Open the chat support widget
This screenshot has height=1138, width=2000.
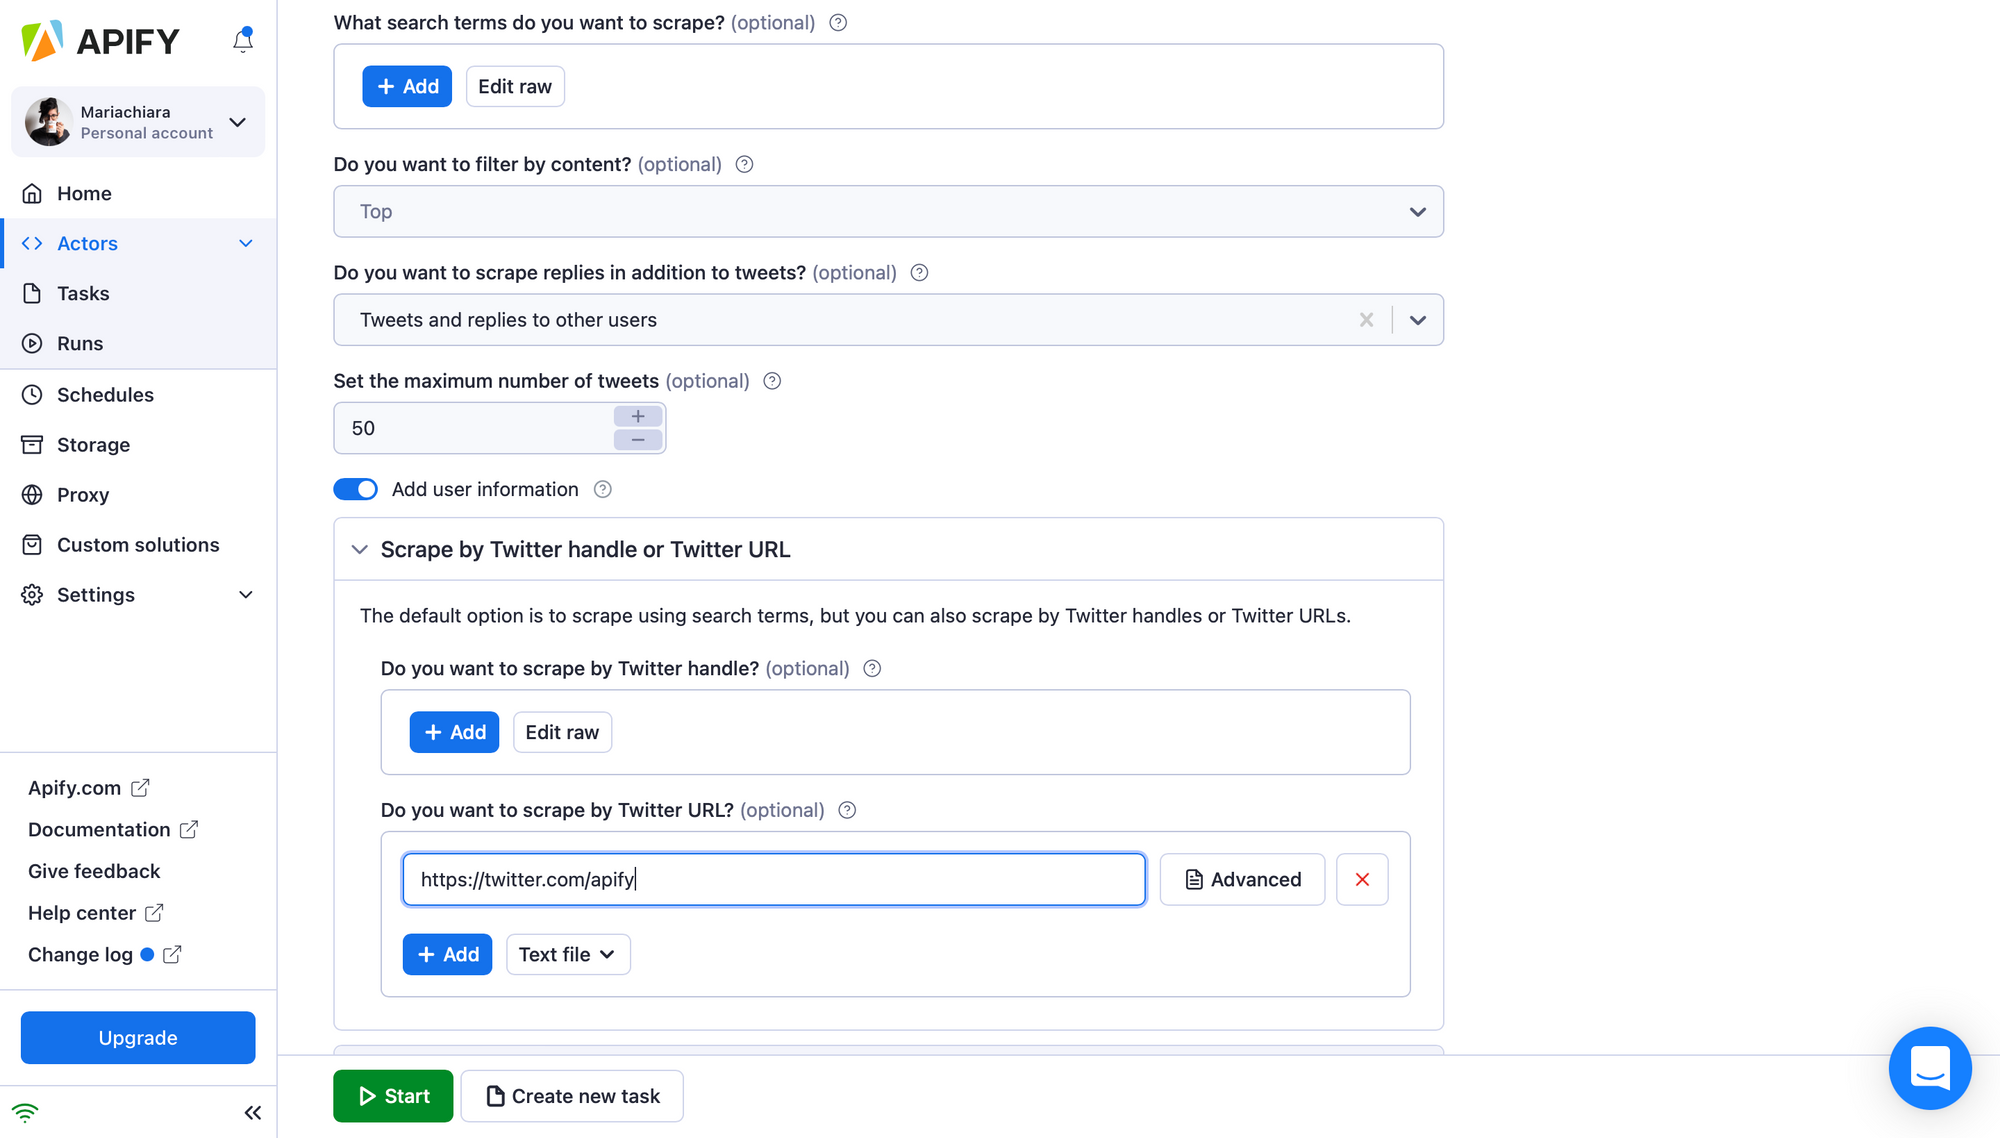point(1930,1068)
